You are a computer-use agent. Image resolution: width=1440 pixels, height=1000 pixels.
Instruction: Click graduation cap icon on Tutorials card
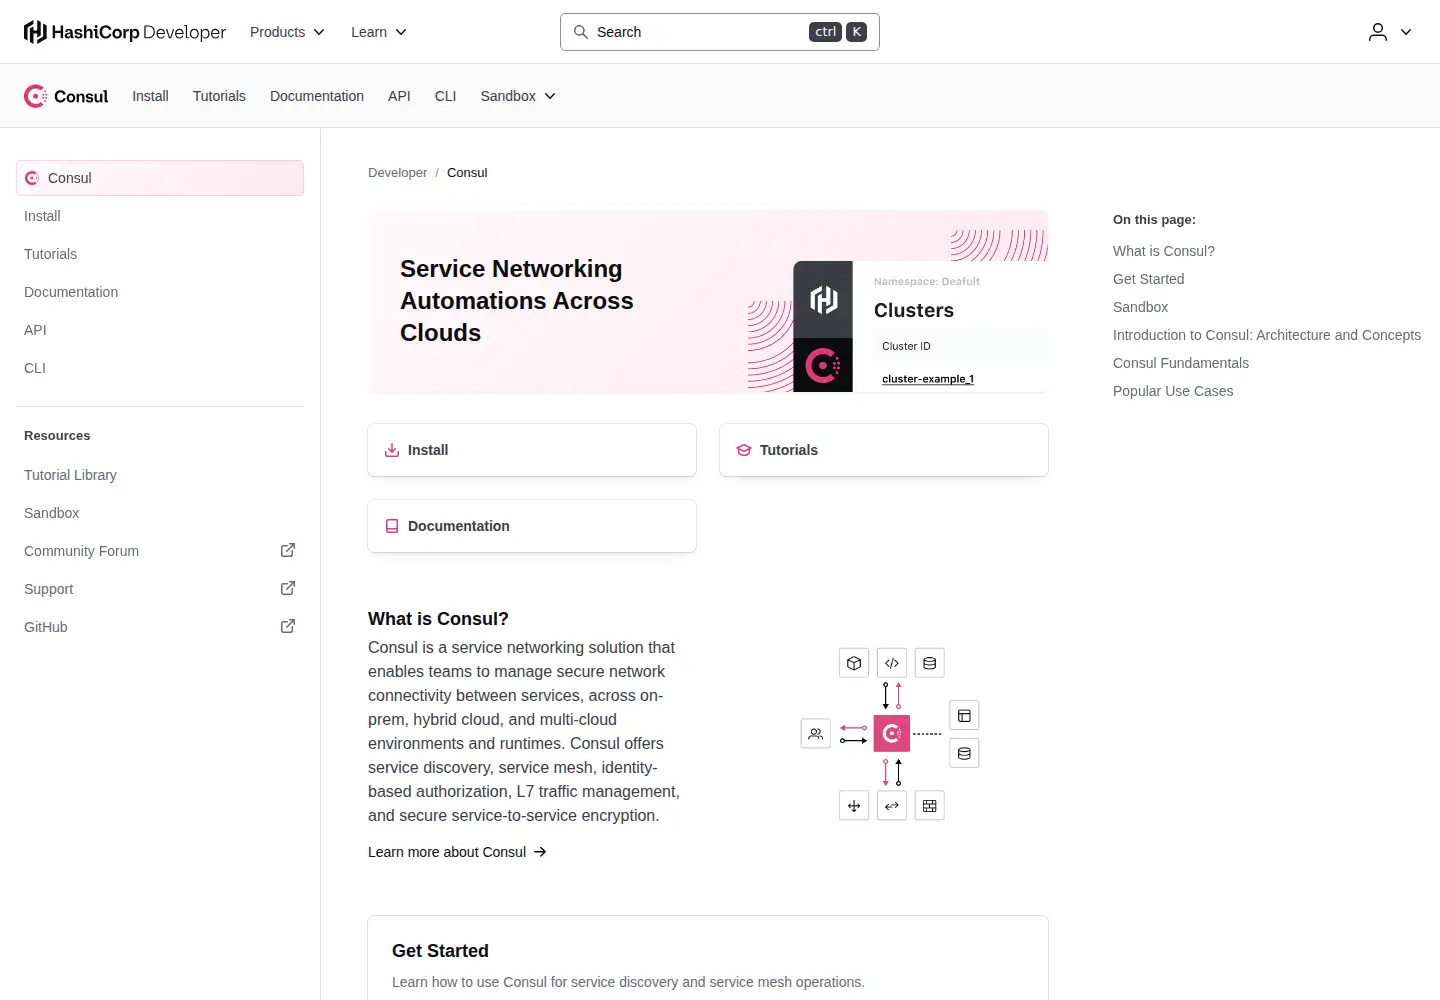click(x=744, y=450)
